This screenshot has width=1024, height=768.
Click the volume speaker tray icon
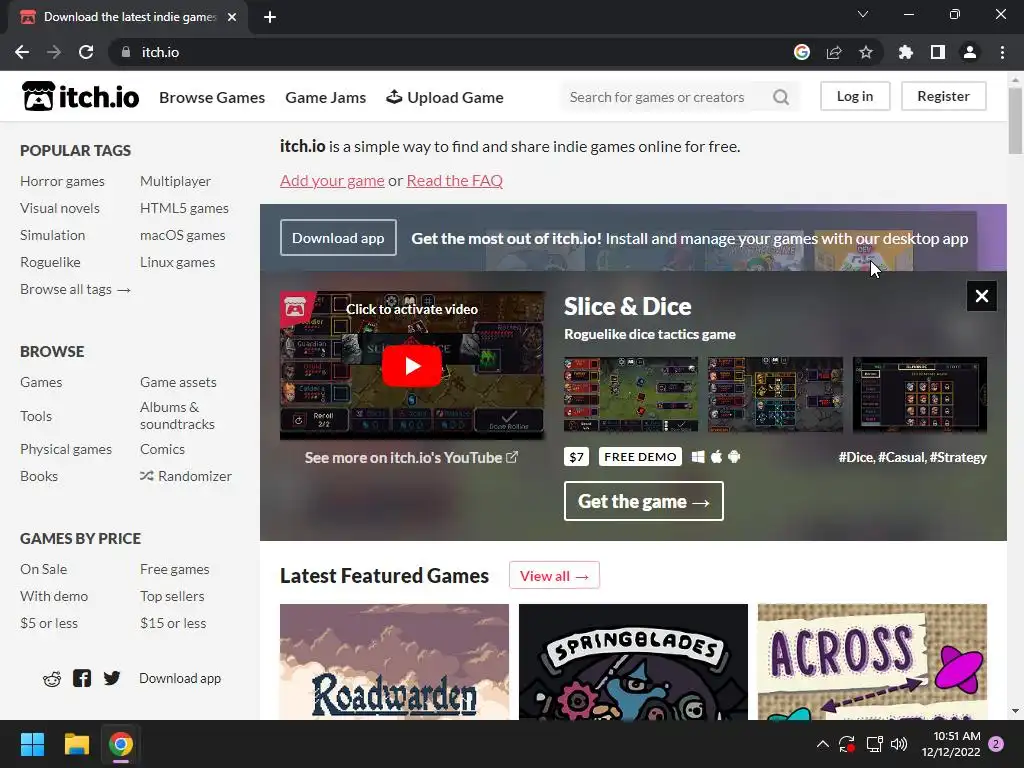(x=899, y=744)
